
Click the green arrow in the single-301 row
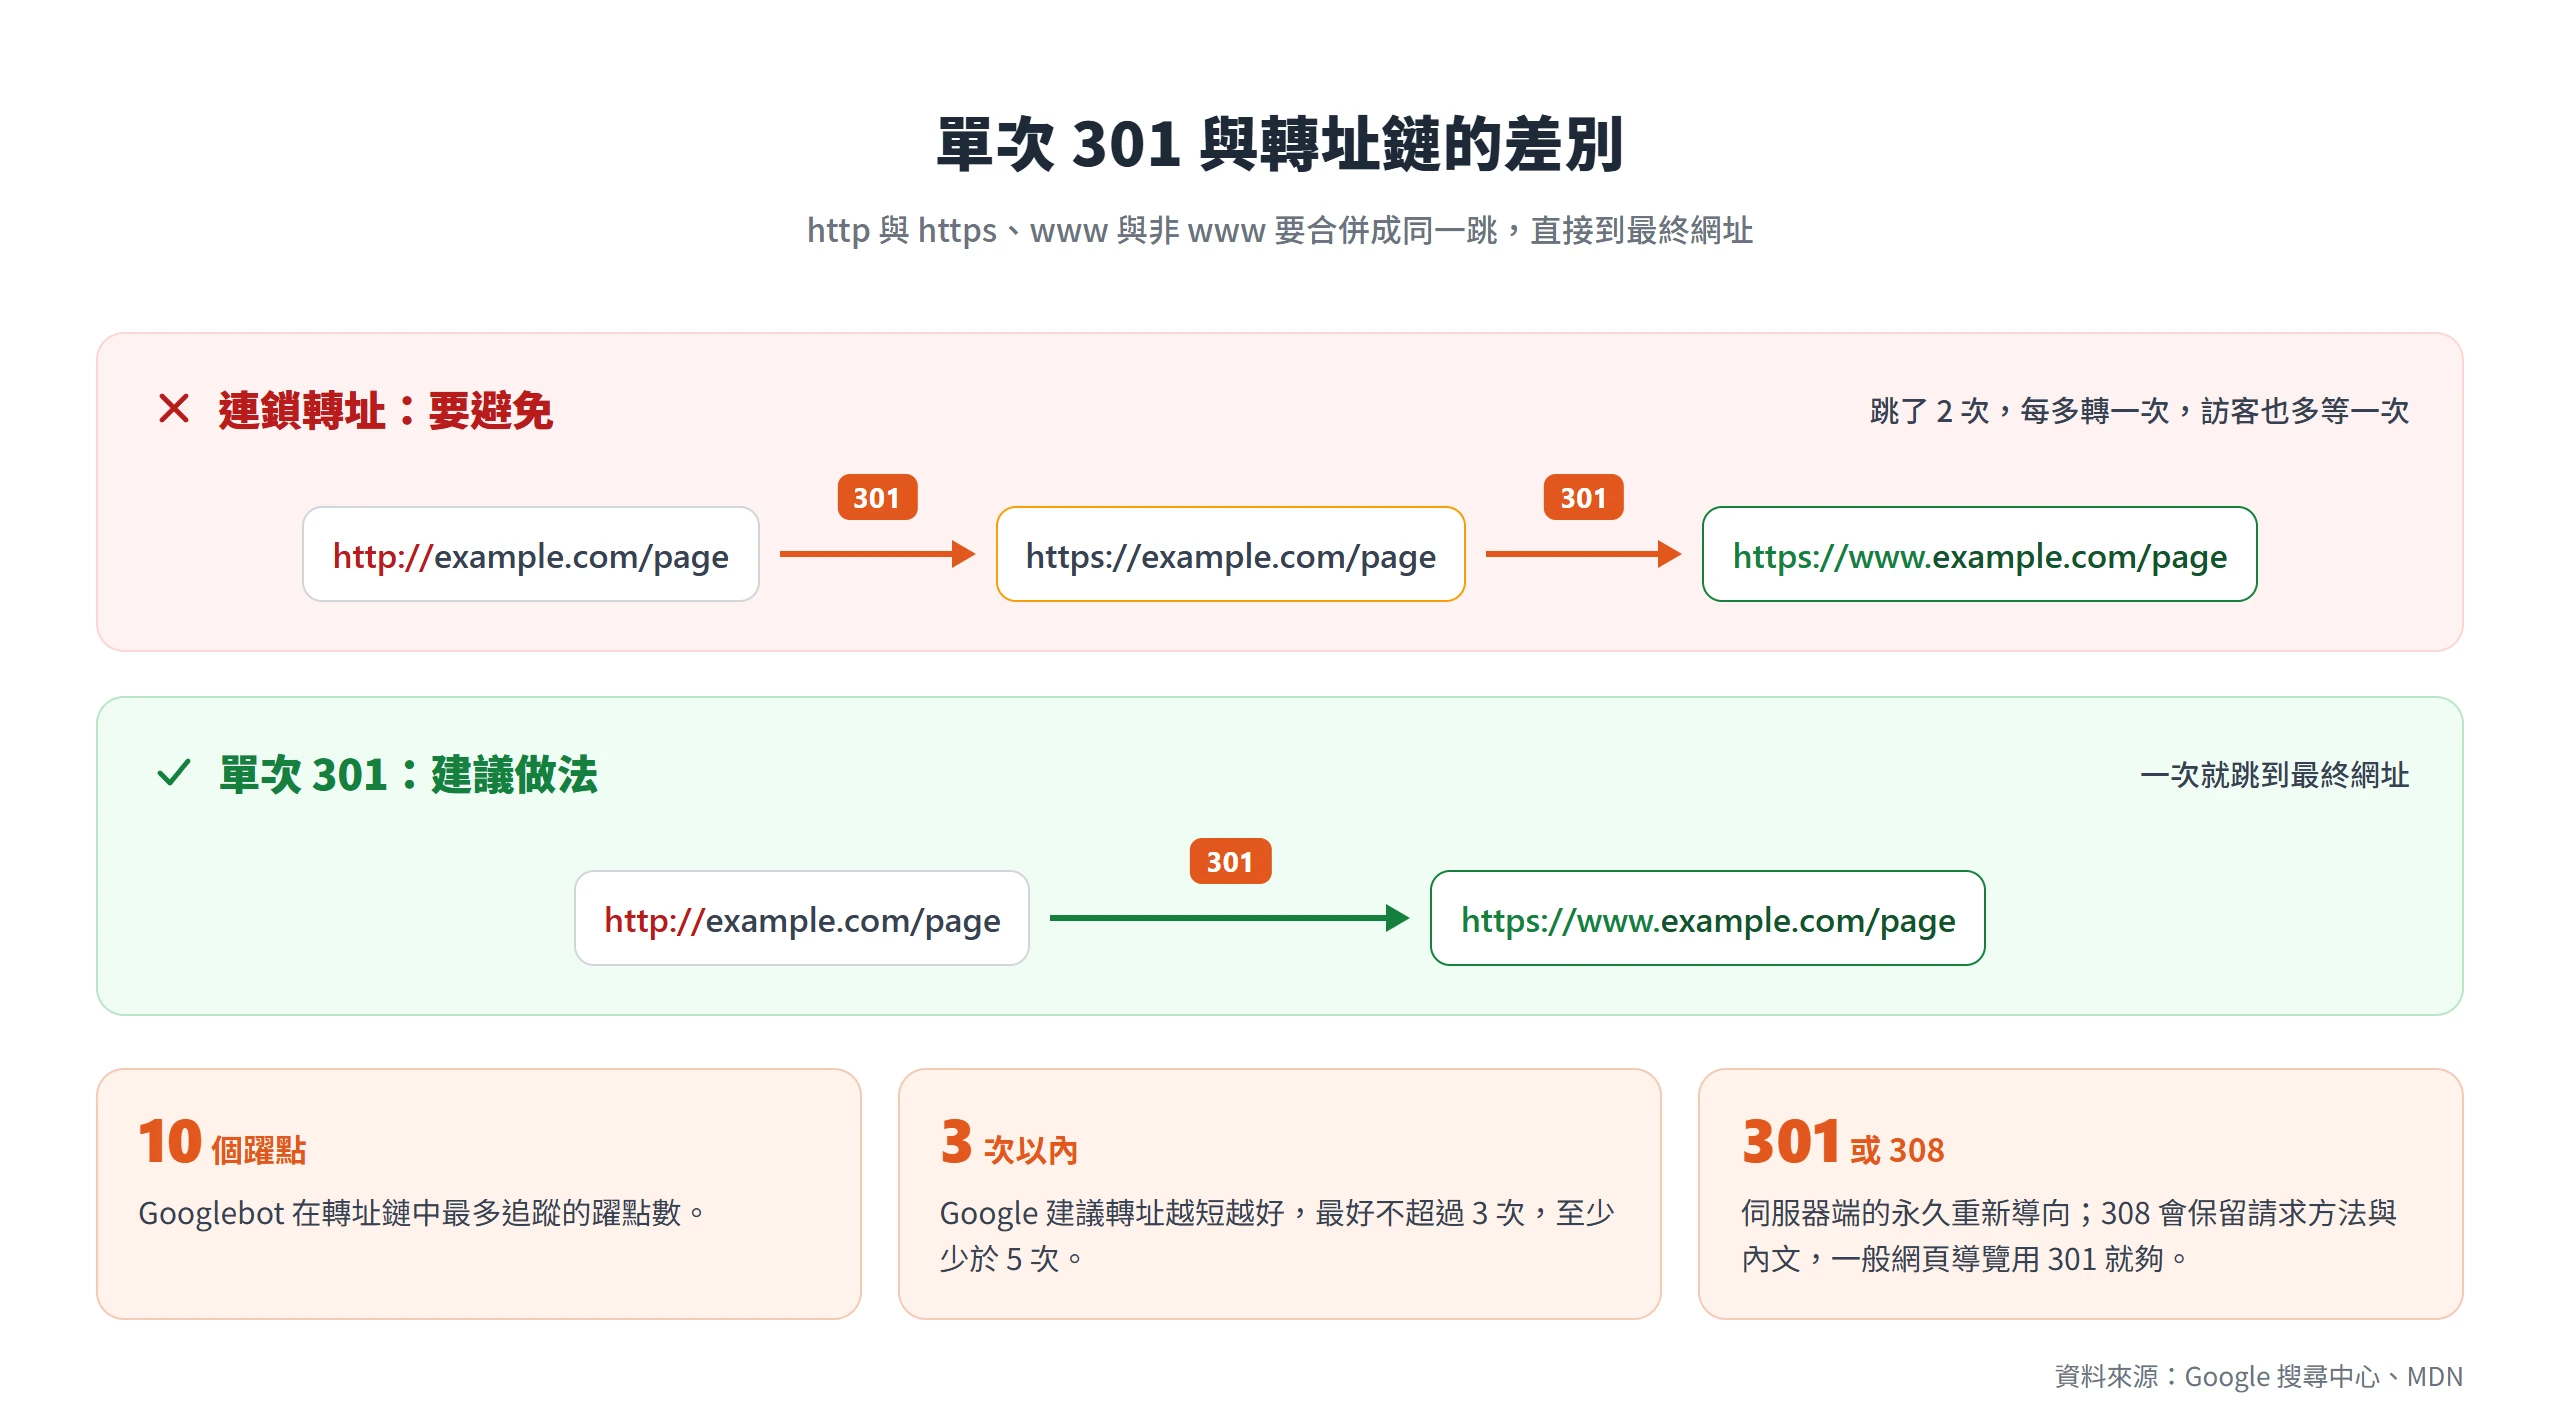coord(1229,918)
